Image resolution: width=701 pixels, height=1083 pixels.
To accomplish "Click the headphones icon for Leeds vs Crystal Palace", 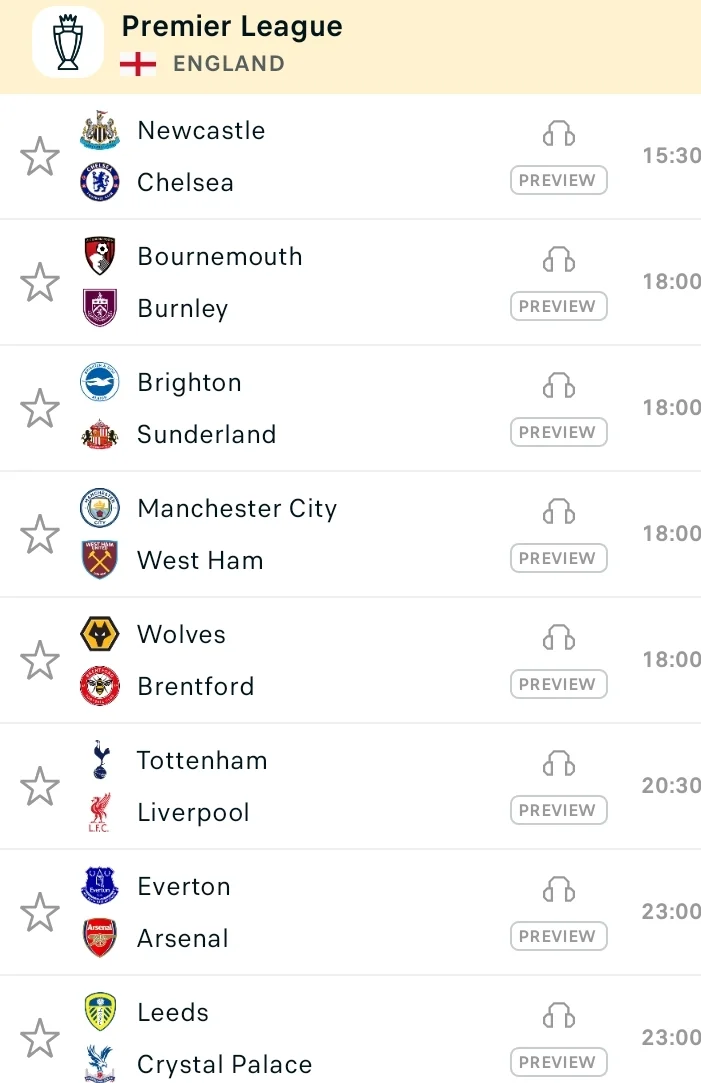I will (559, 1016).
